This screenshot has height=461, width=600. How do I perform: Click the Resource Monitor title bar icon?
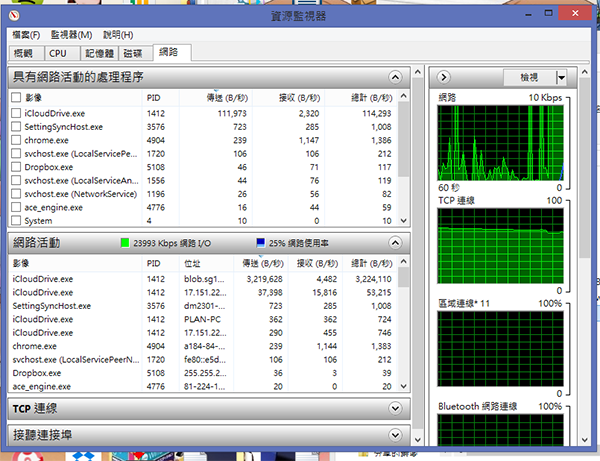[x=13, y=16]
